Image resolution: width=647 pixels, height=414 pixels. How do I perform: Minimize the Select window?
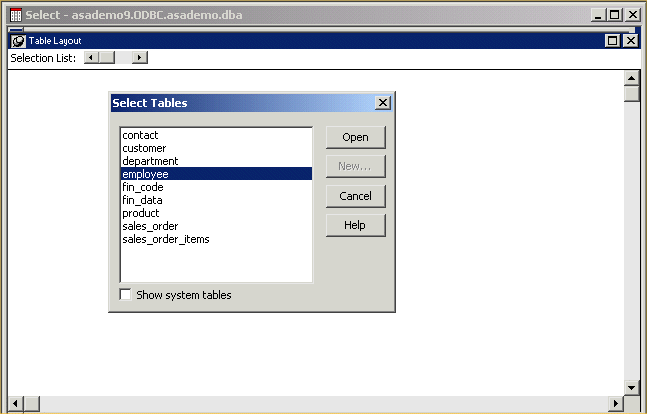597,15
